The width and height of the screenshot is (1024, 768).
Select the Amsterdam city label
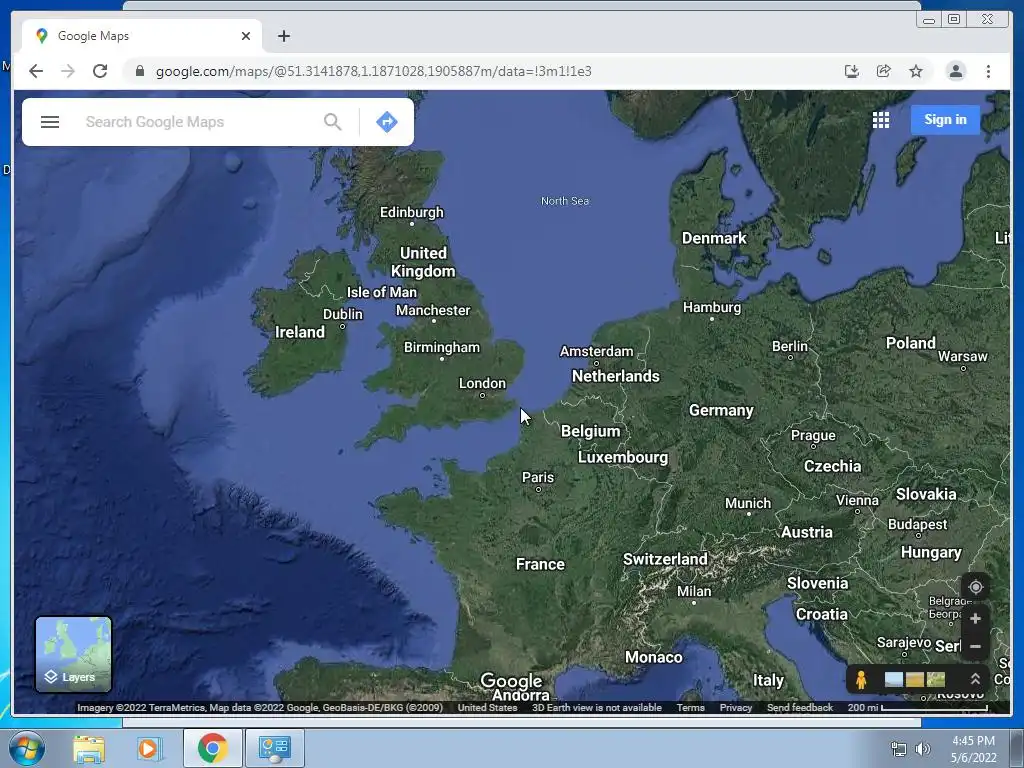point(596,351)
